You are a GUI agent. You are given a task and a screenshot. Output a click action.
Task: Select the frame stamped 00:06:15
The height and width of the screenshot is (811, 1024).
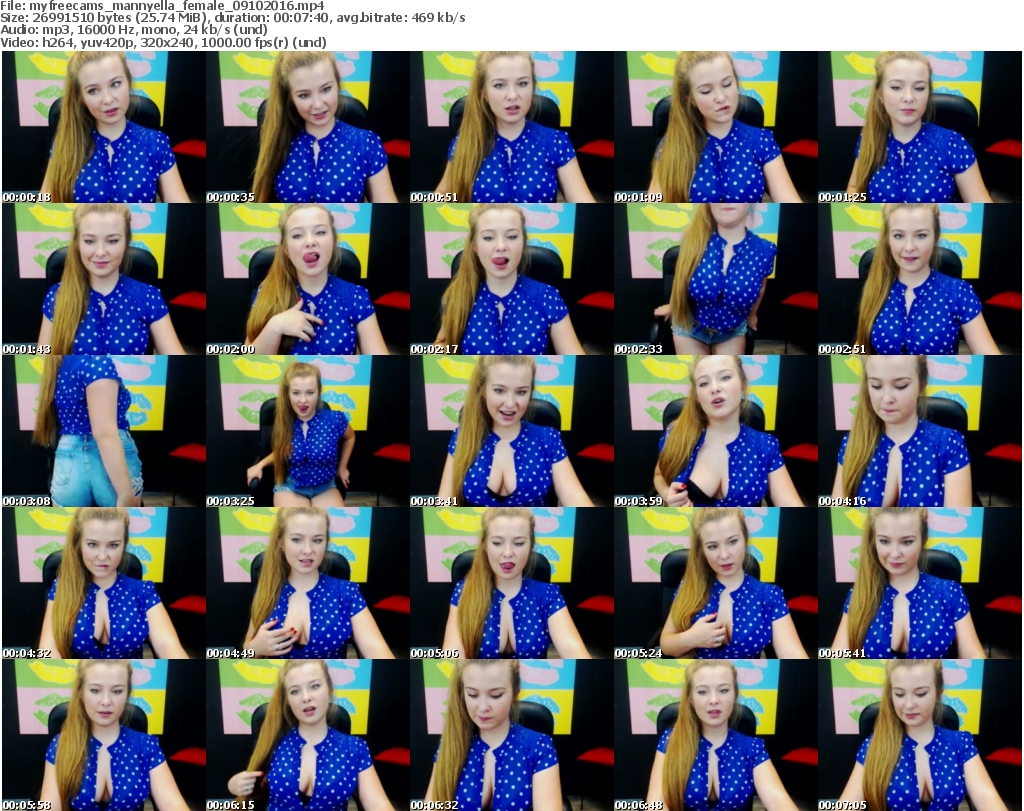[x=308, y=735]
